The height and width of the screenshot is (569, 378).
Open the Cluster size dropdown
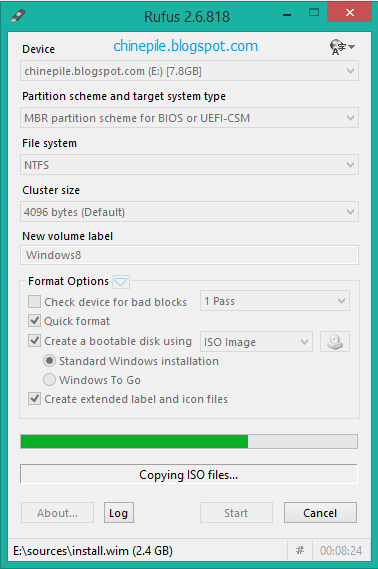coord(189,212)
